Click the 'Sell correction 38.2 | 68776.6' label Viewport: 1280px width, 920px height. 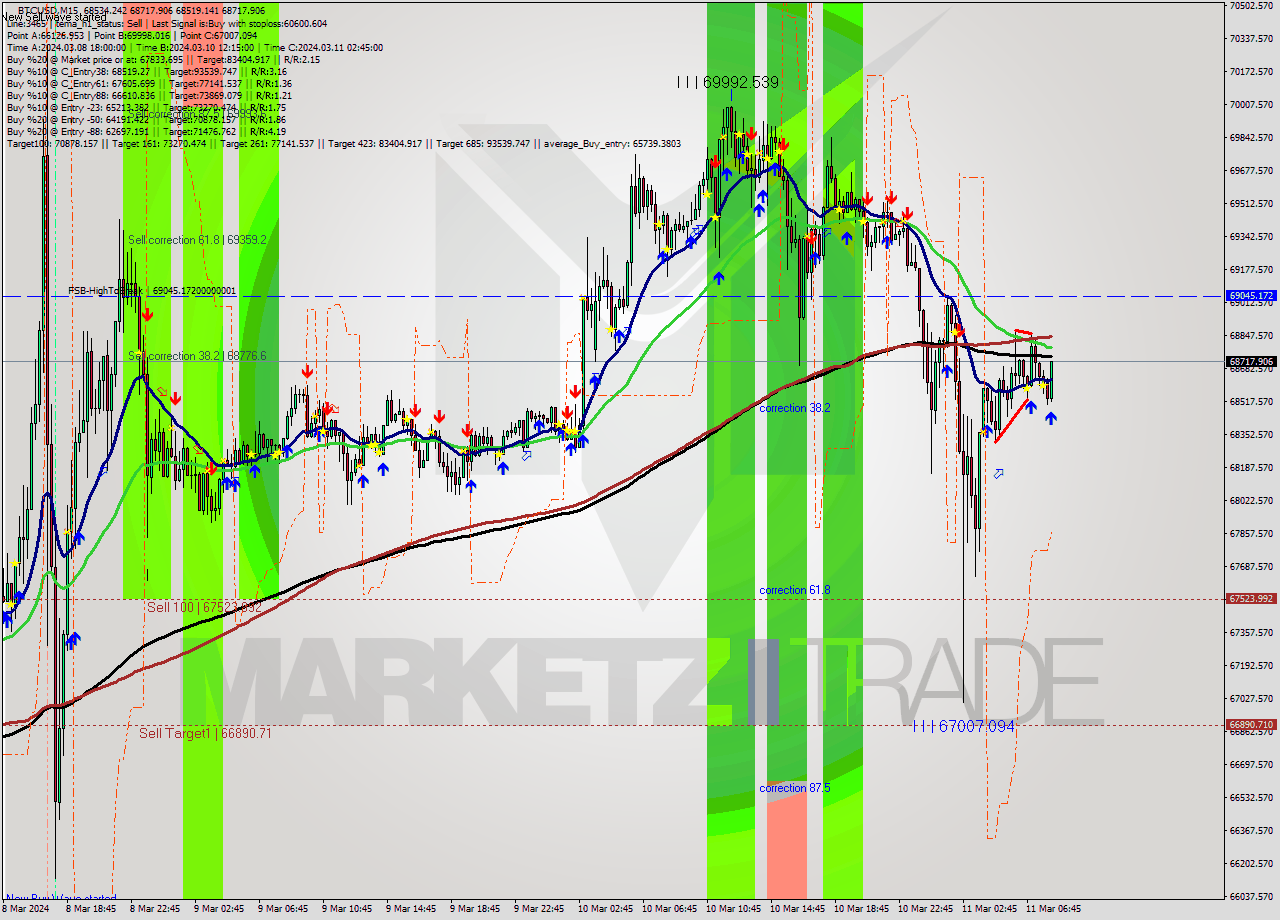pos(197,356)
